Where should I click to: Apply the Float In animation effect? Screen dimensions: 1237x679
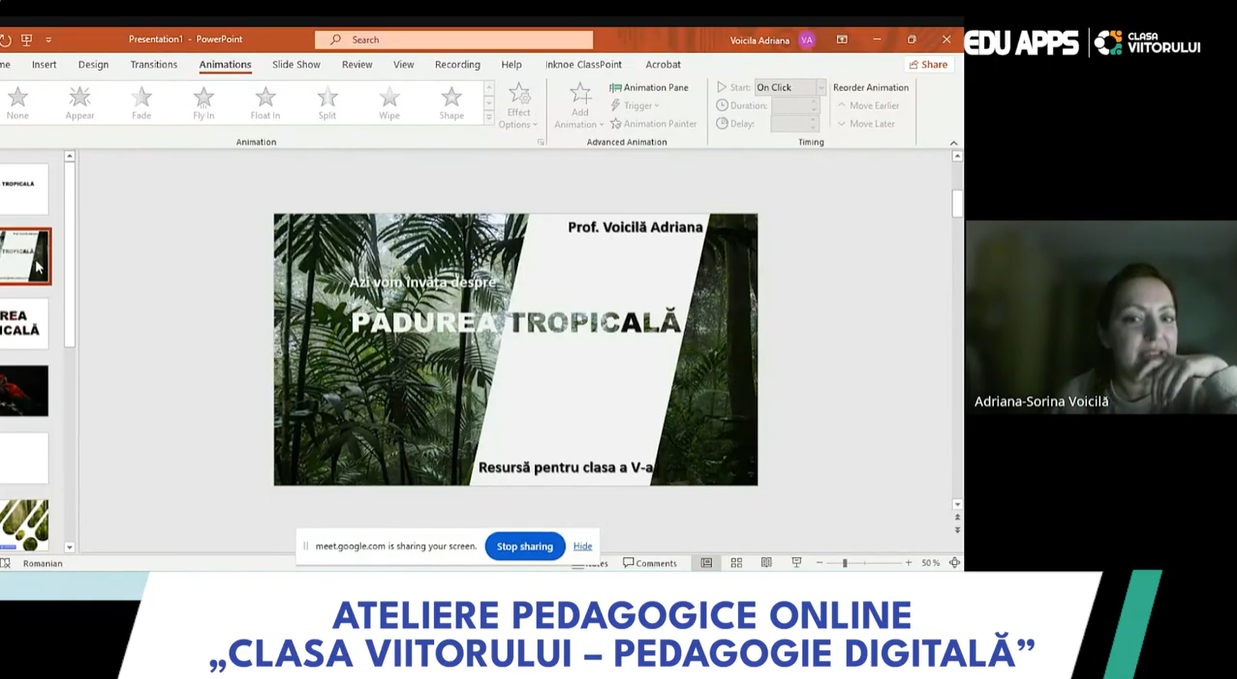265,103
